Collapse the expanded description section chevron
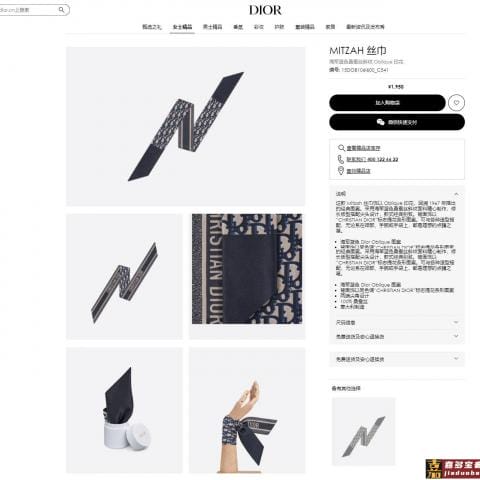Viewport: 480px width, 480px height. click(456, 194)
